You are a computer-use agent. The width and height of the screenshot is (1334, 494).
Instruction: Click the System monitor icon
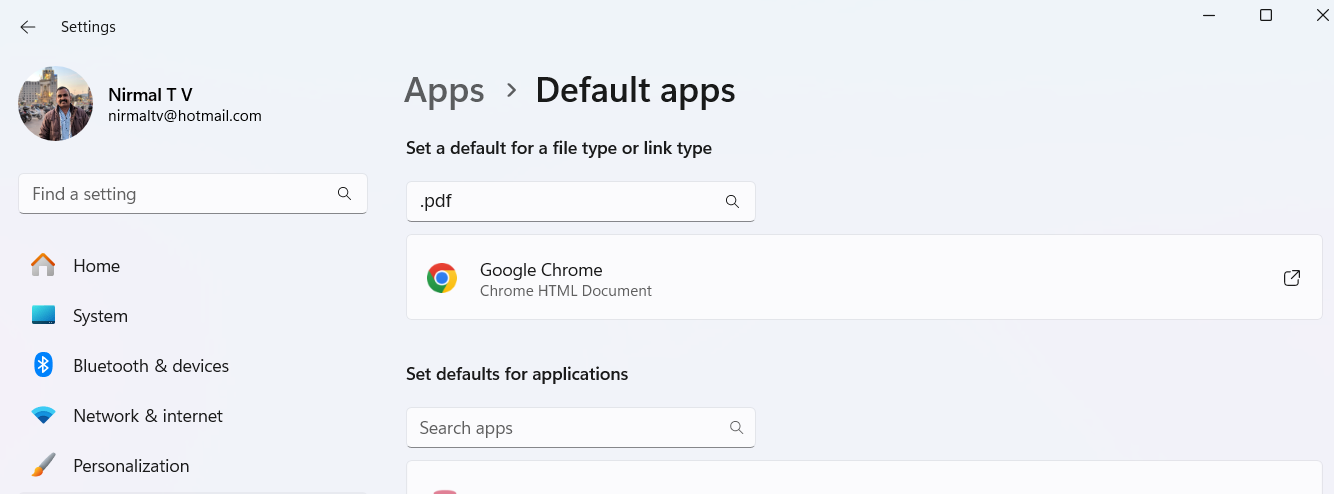(43, 315)
